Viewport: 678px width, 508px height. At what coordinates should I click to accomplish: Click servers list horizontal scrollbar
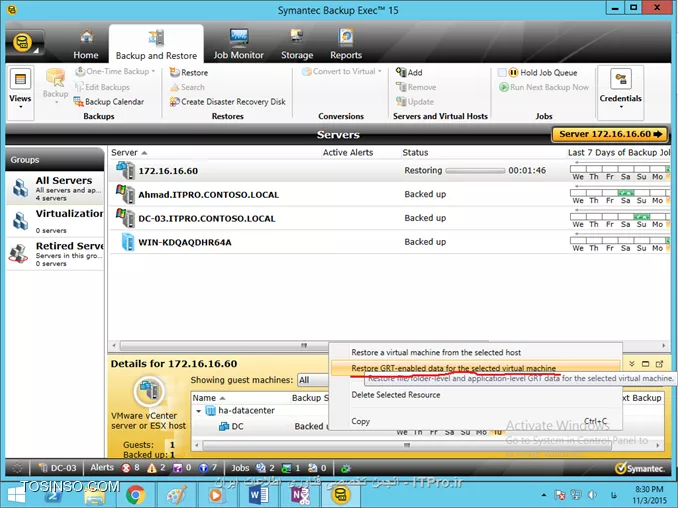[303, 345]
